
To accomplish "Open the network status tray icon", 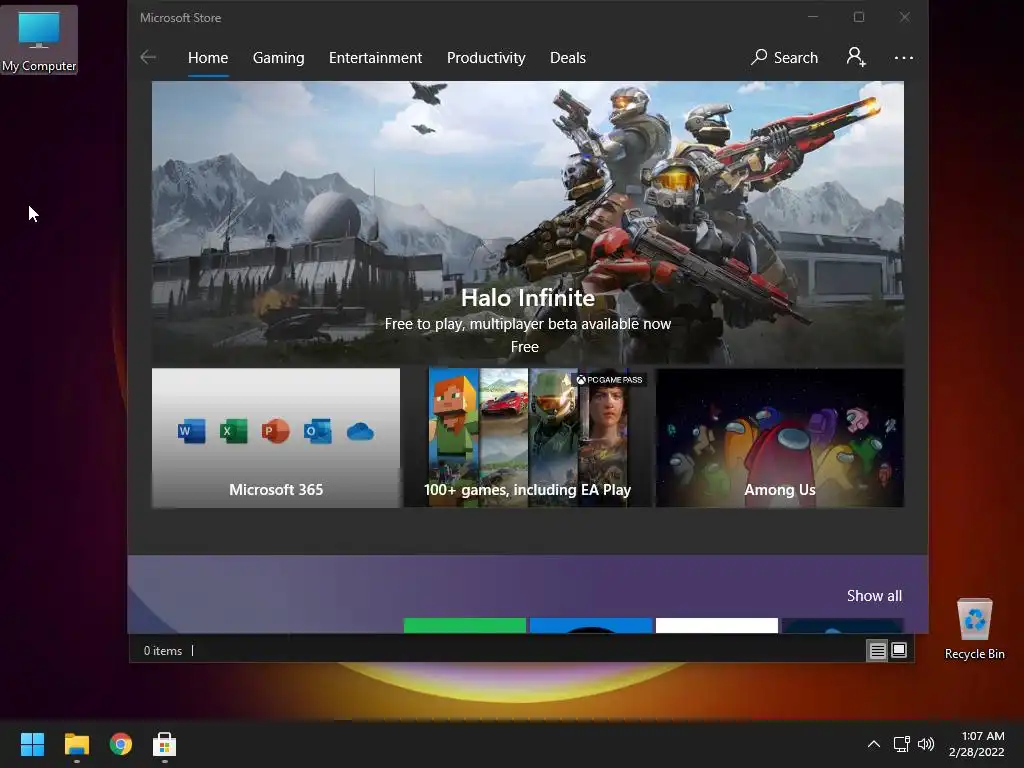I will click(901, 744).
